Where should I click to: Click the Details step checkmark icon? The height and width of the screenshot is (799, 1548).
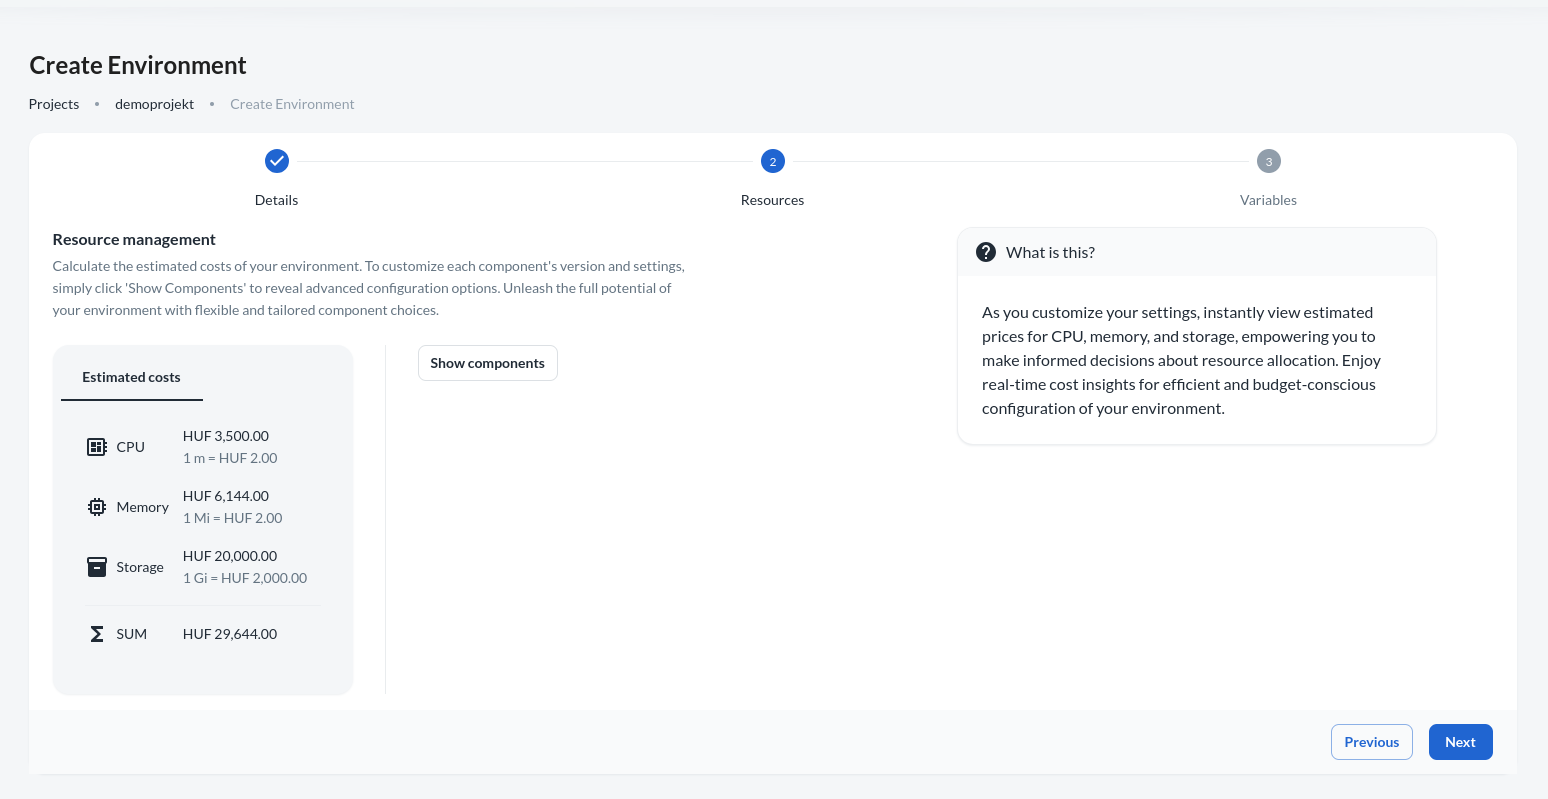point(277,161)
